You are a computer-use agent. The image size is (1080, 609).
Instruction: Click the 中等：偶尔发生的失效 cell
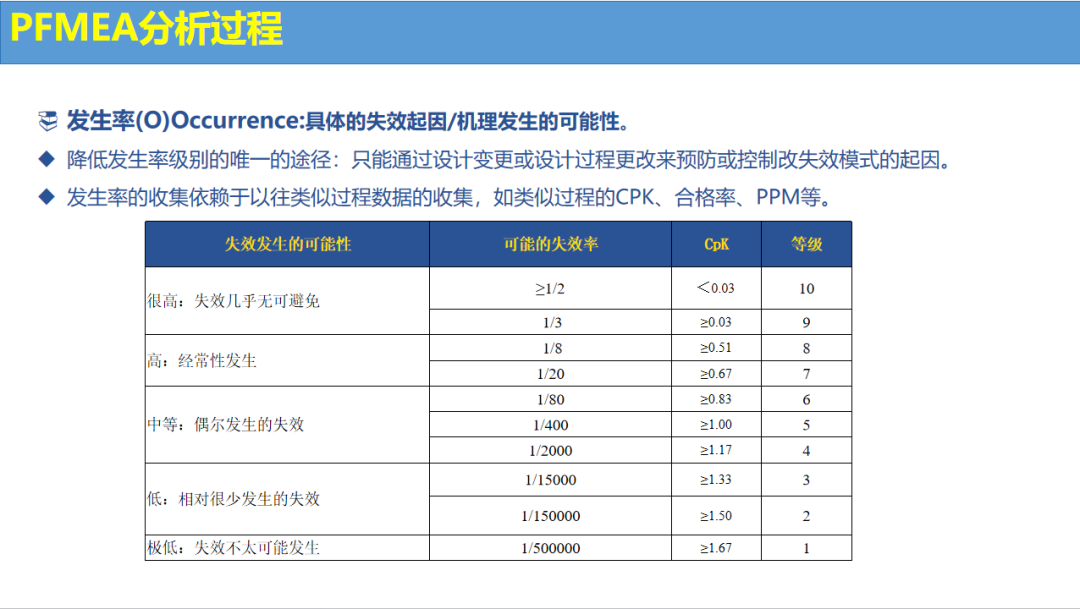(x=226, y=424)
